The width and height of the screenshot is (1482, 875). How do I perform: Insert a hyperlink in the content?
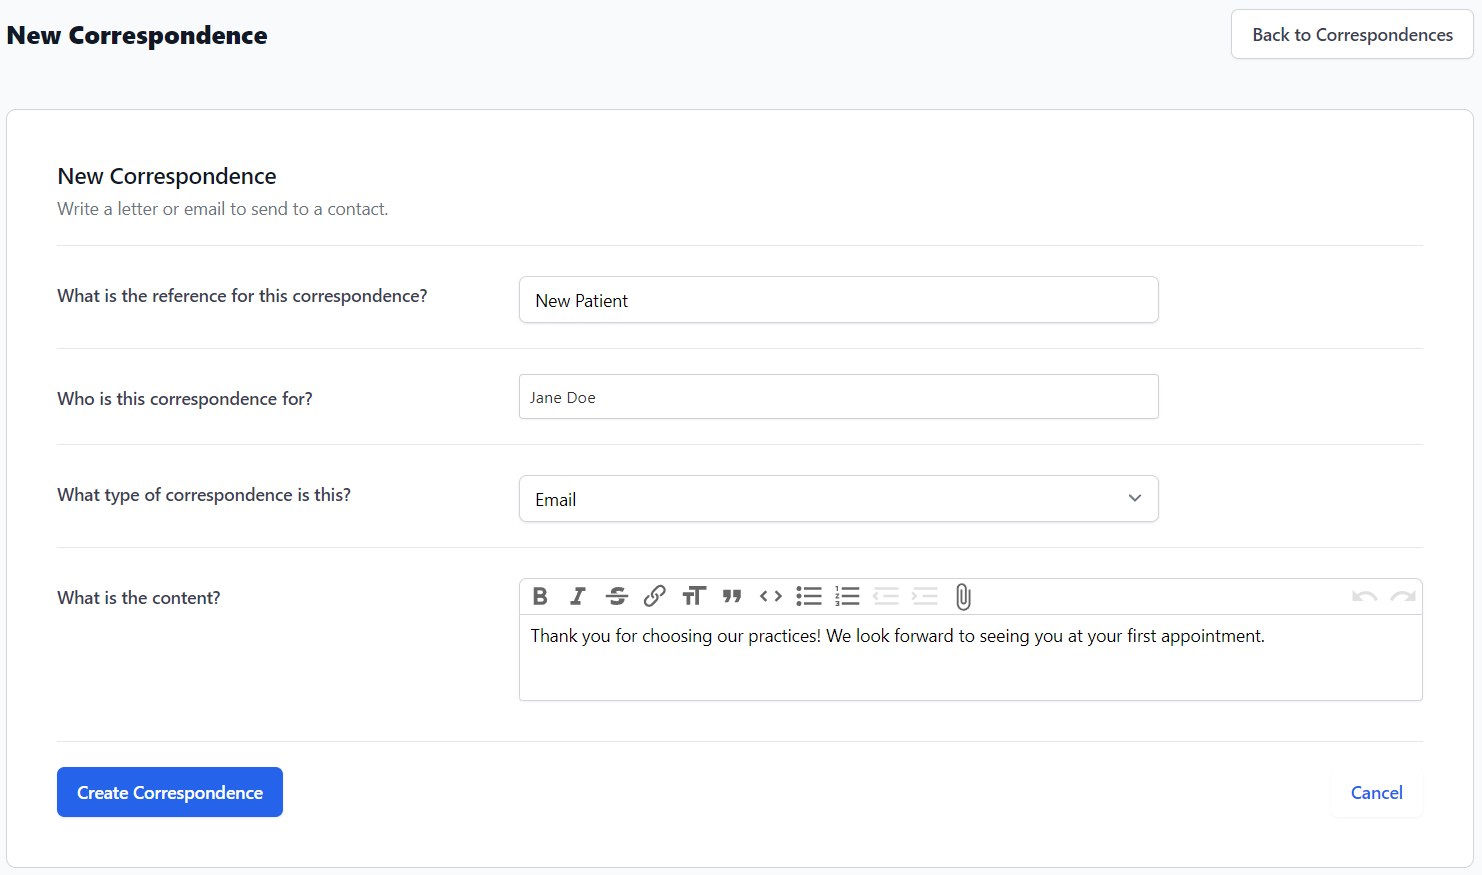point(655,597)
